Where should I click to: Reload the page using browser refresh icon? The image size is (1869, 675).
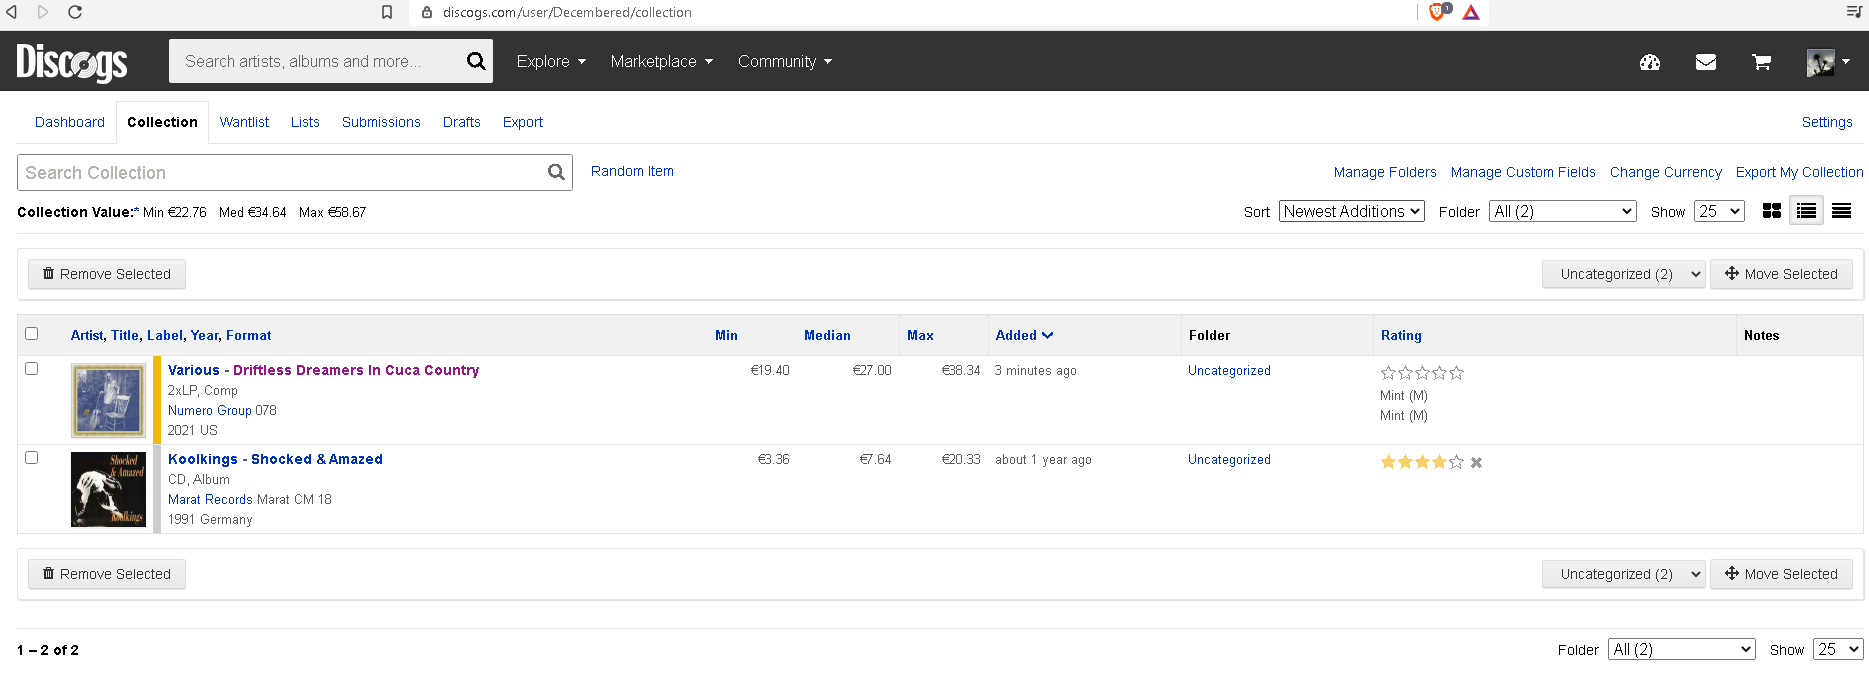pos(75,12)
